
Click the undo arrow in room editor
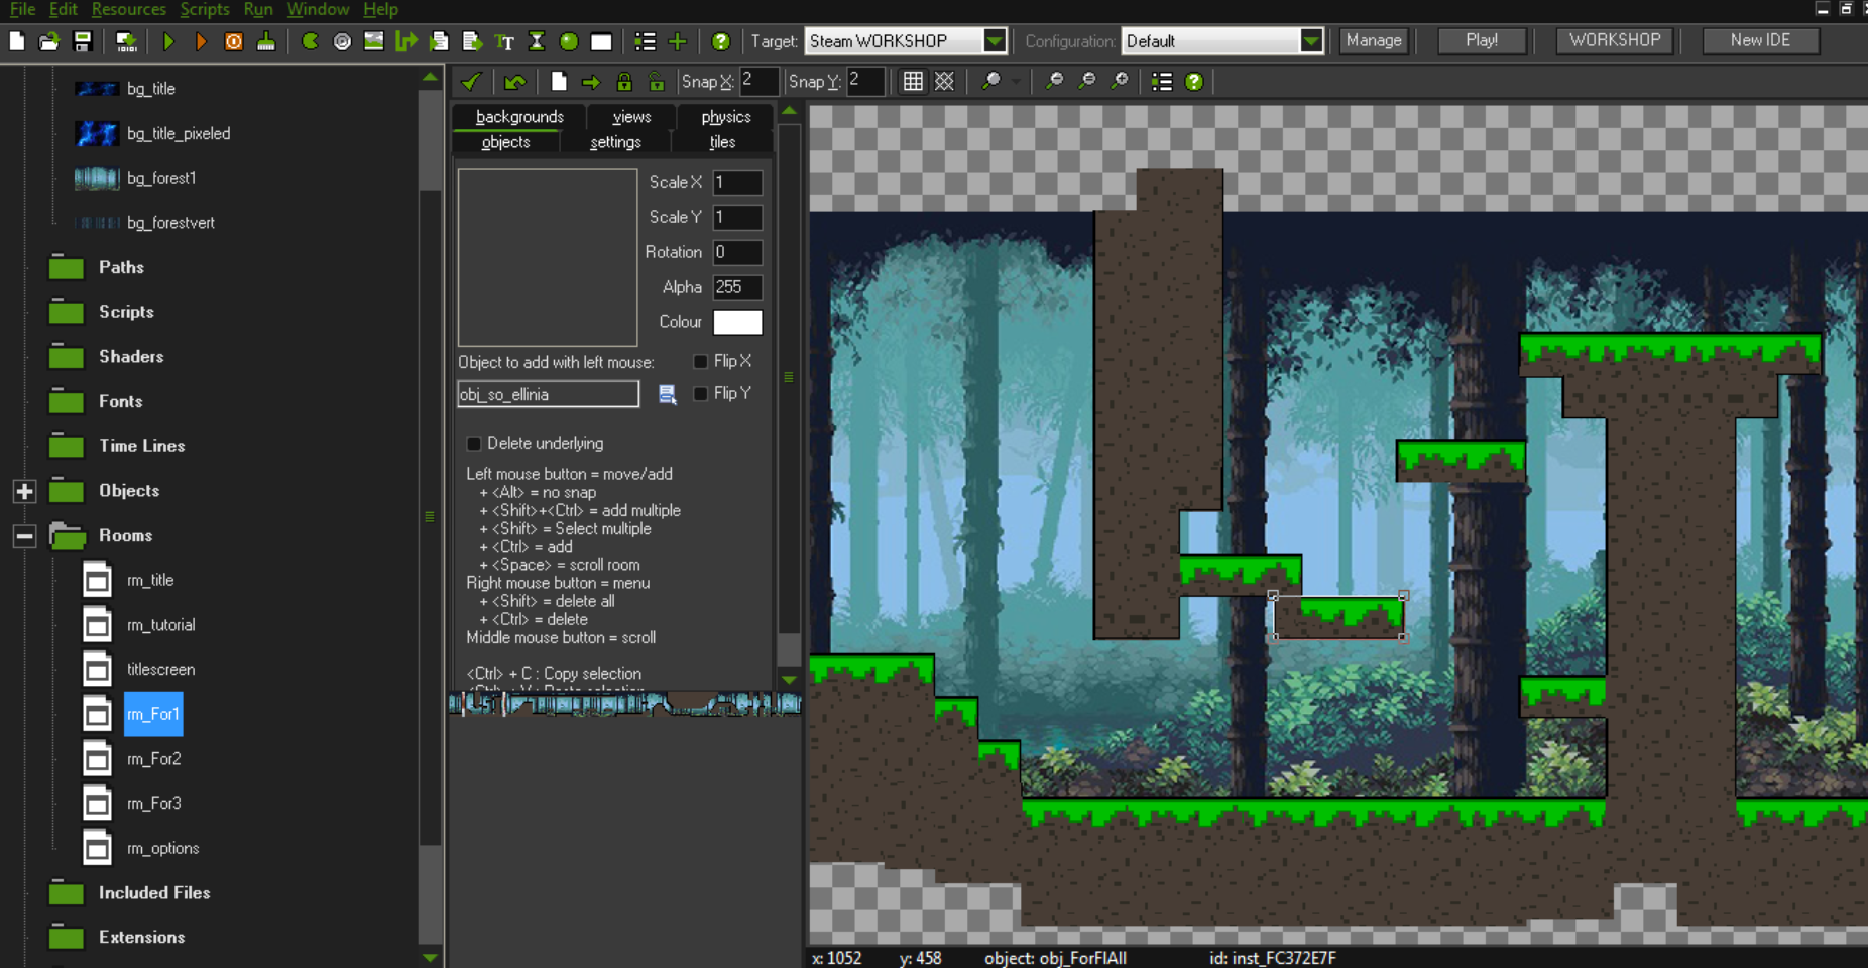(515, 82)
